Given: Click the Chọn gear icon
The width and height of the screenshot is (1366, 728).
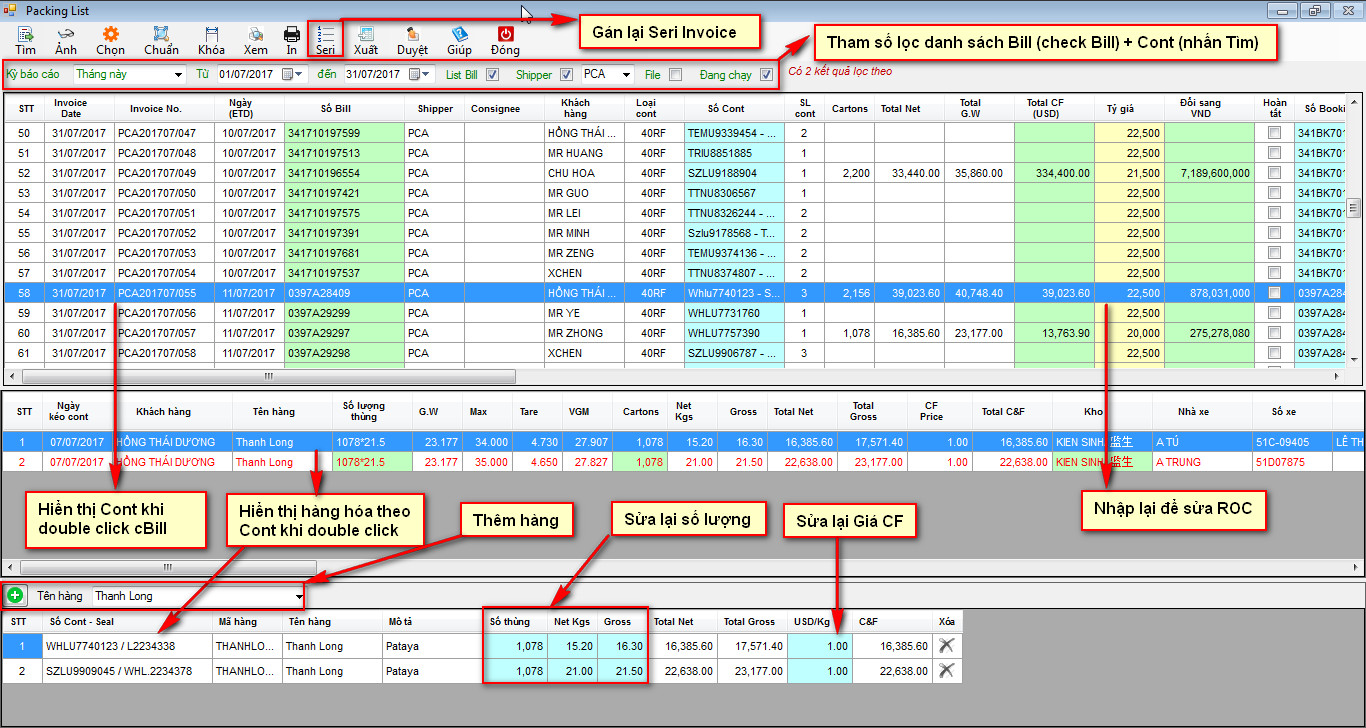Looking at the screenshot, I should [x=111, y=40].
